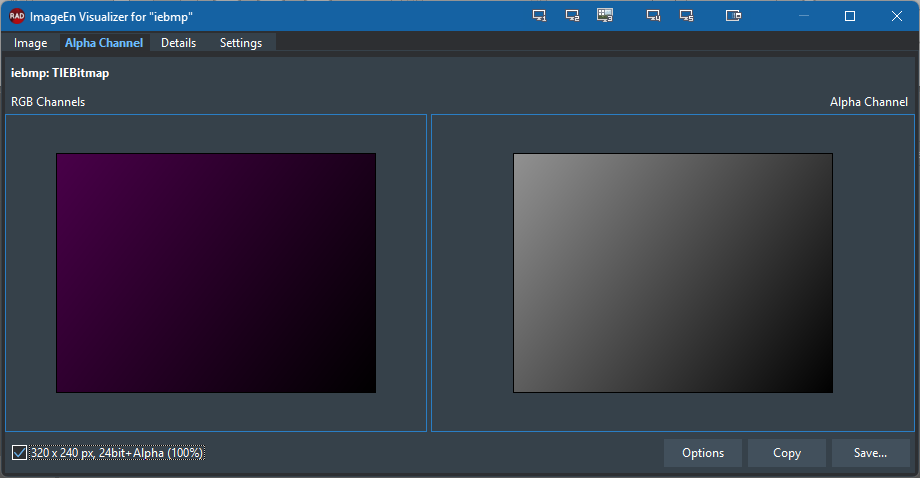Go to the Settings tab
This screenshot has width=920, height=478.
pos(241,43)
